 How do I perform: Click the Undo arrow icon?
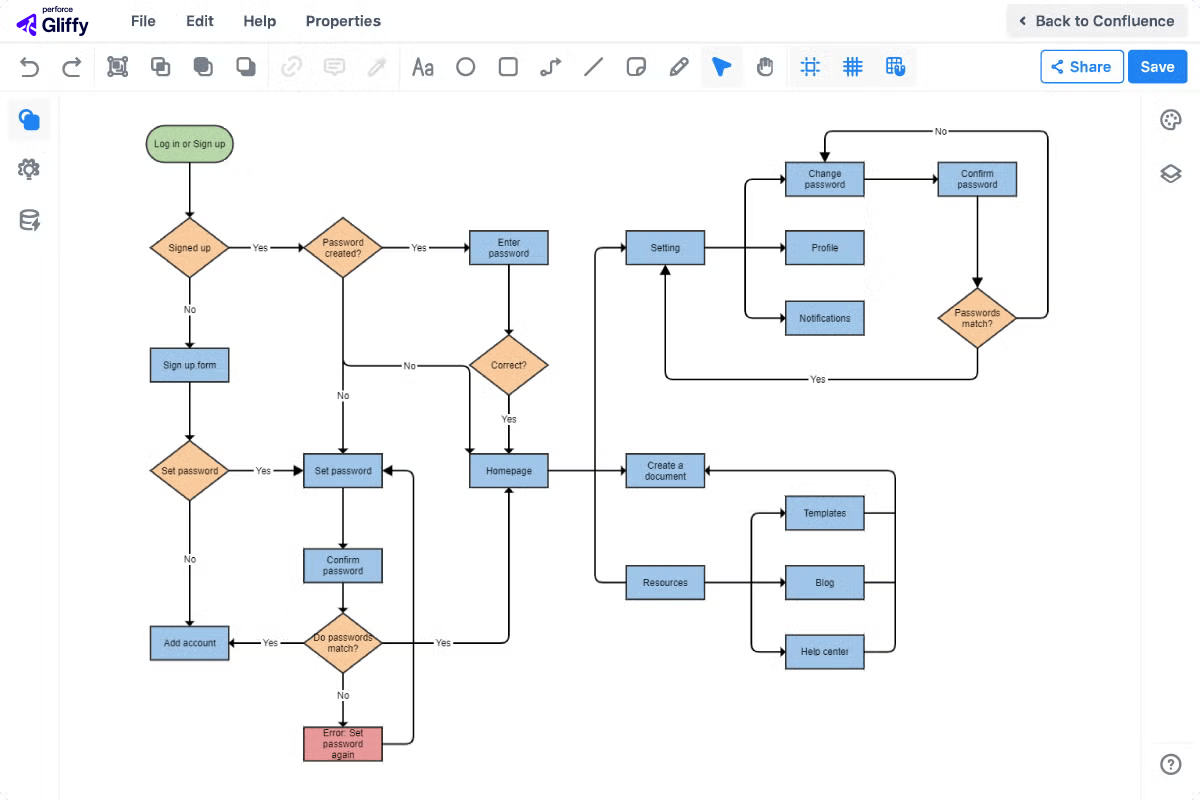[30, 67]
